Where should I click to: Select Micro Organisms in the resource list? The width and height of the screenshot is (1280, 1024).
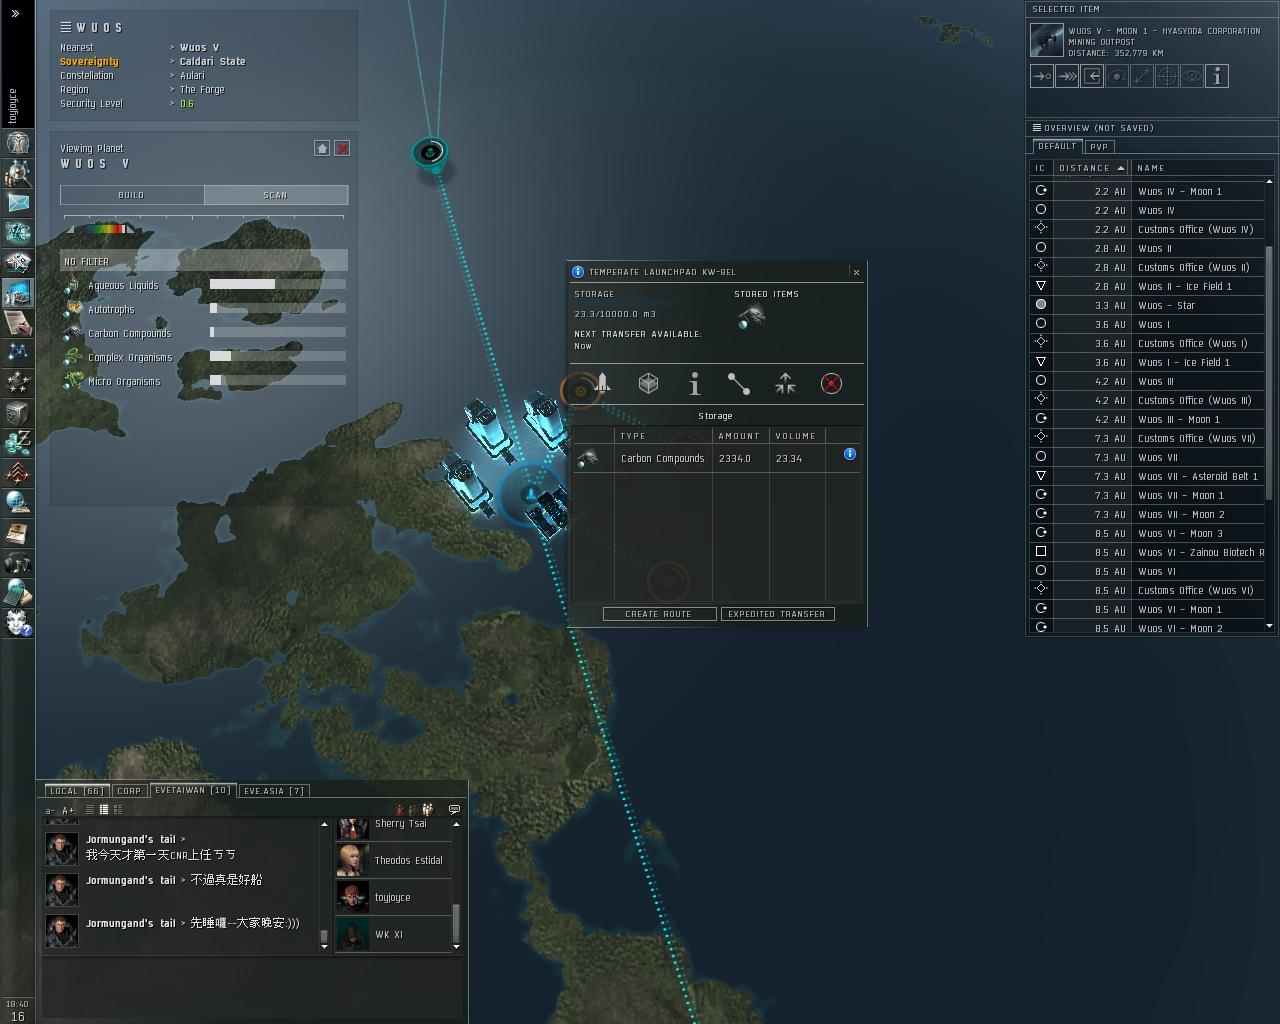coord(124,381)
